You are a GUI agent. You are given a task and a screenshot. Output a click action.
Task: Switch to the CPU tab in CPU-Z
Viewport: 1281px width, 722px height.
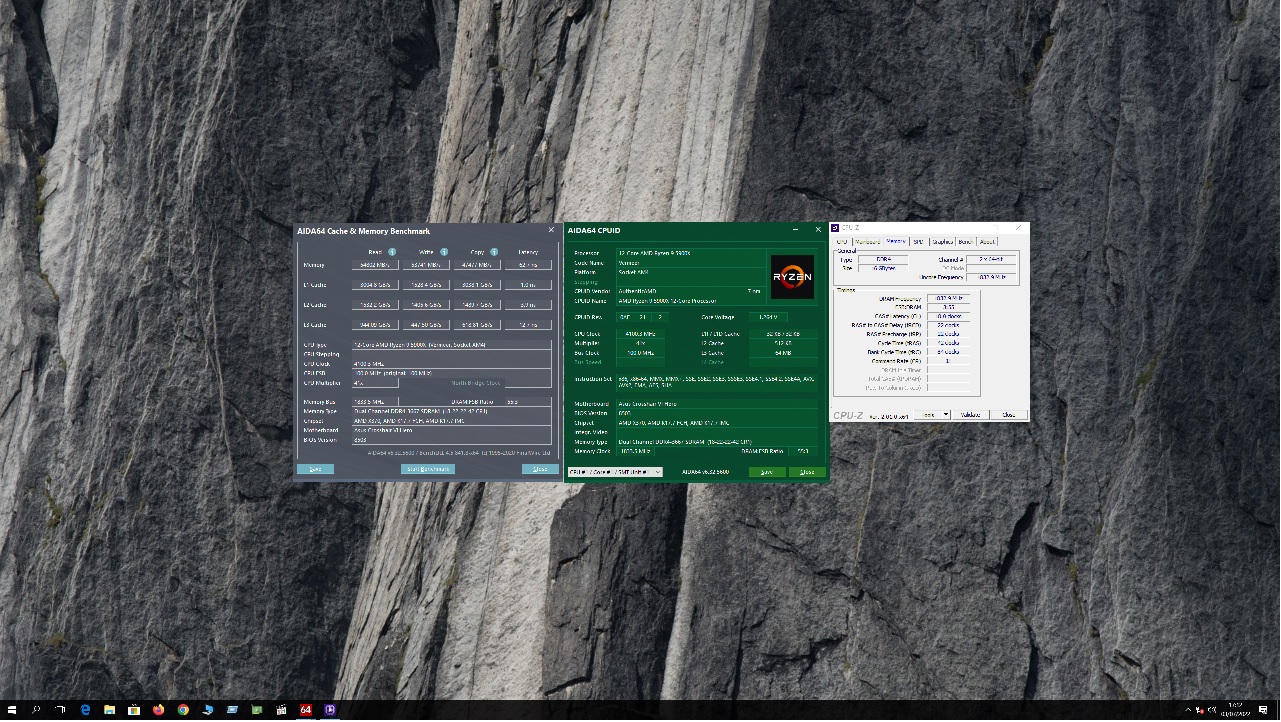tap(842, 242)
